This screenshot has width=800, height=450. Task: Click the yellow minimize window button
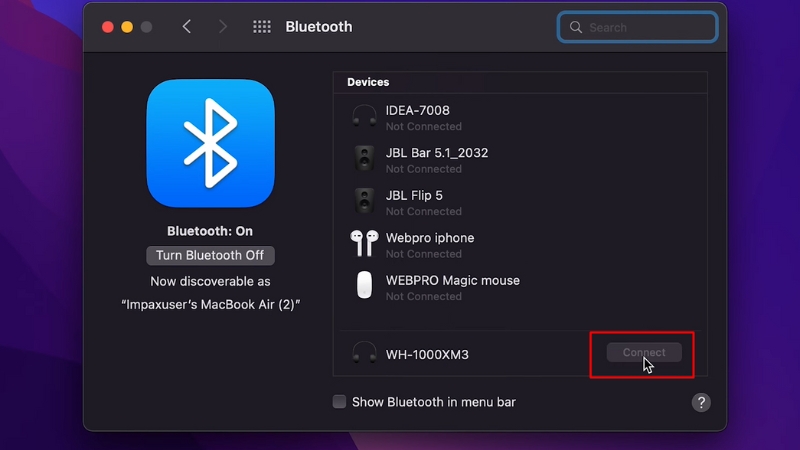pyautogui.click(x=127, y=27)
